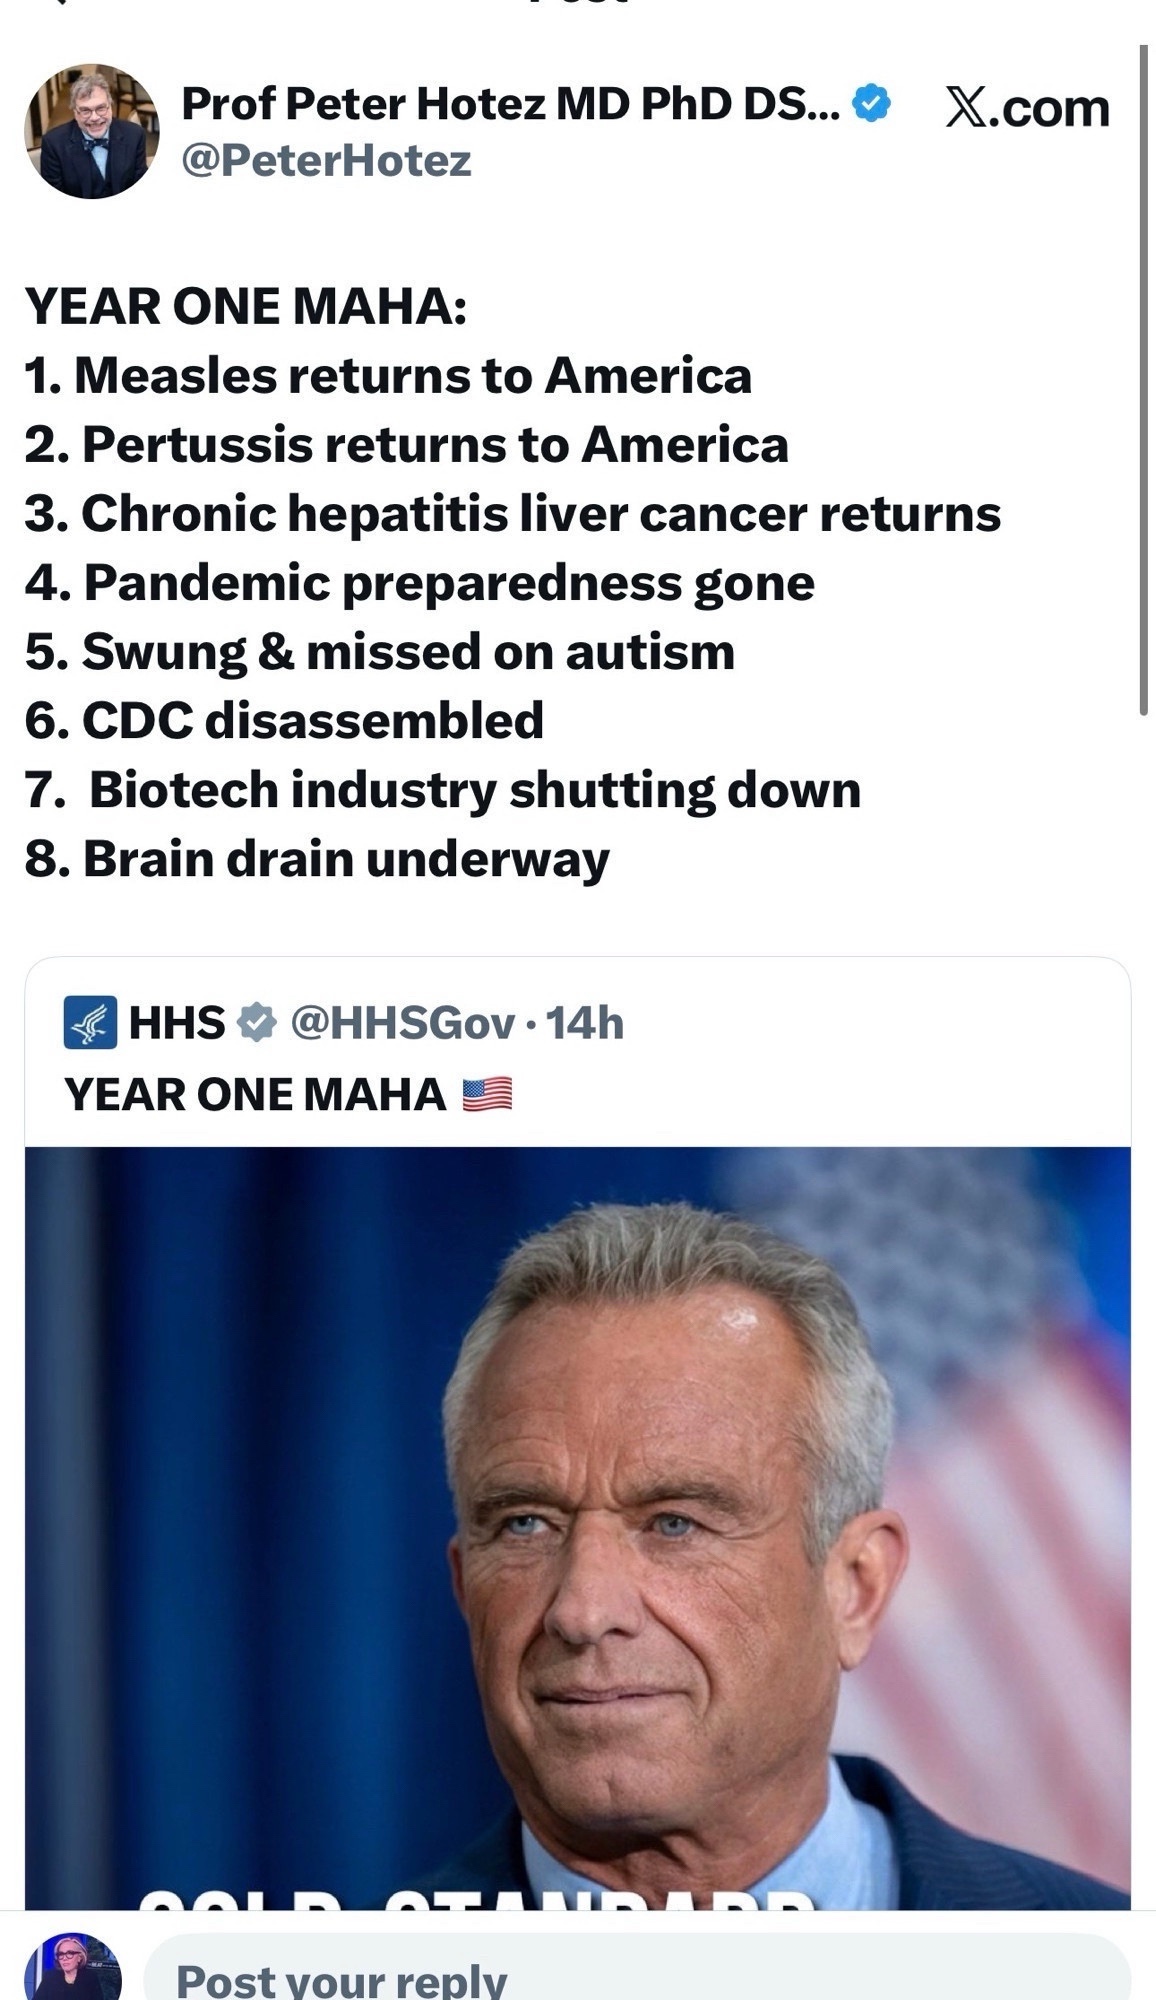Click into the "Post your reply" field

(x=636, y=1975)
